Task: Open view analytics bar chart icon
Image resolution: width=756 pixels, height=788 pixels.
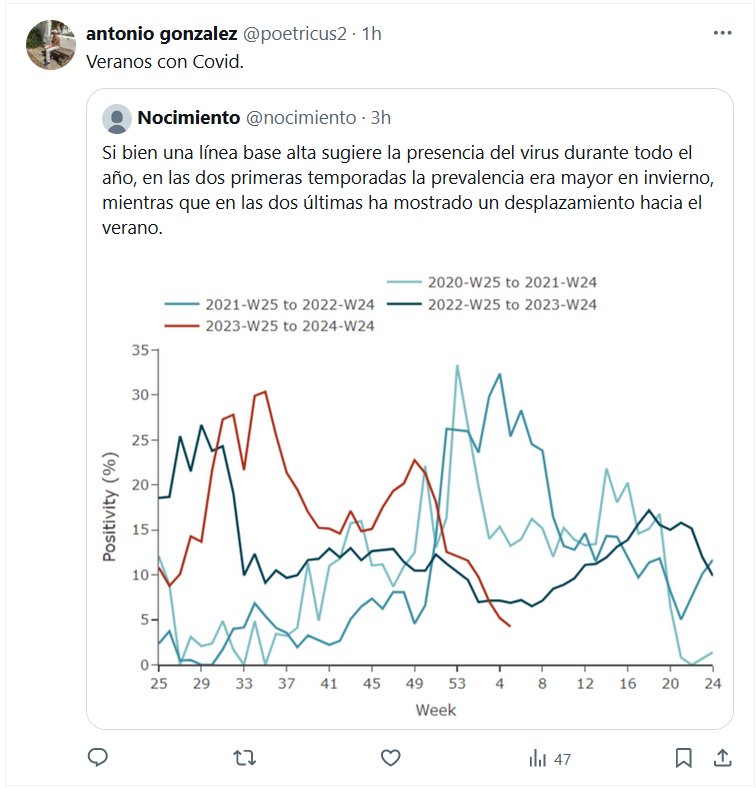Action: point(548,759)
